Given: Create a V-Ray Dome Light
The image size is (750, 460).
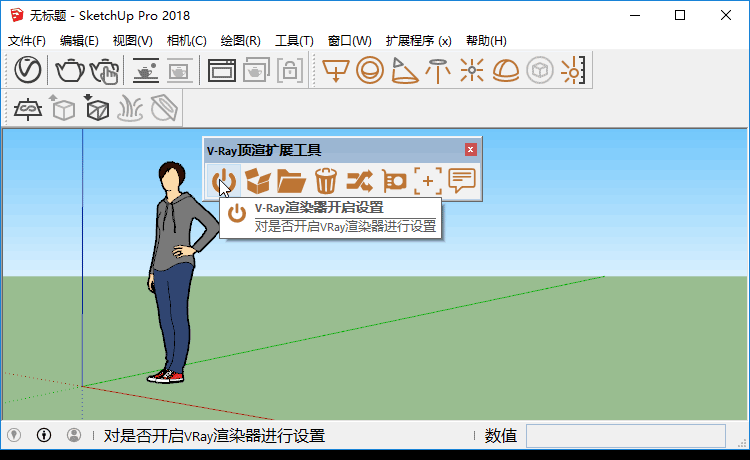Looking at the screenshot, I should point(506,70).
